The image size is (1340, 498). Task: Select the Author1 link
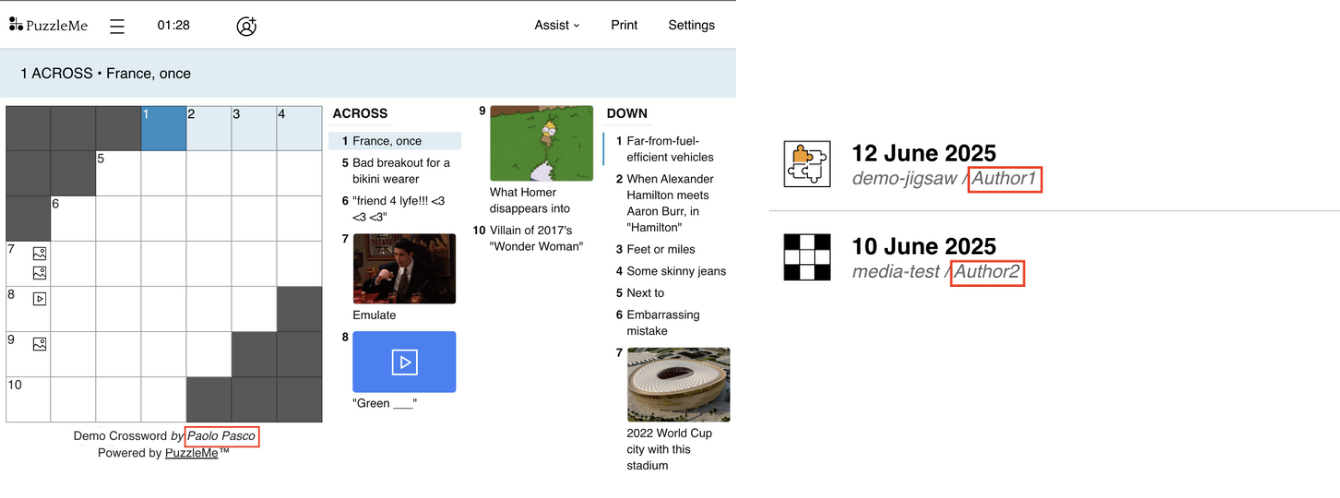[1006, 179]
